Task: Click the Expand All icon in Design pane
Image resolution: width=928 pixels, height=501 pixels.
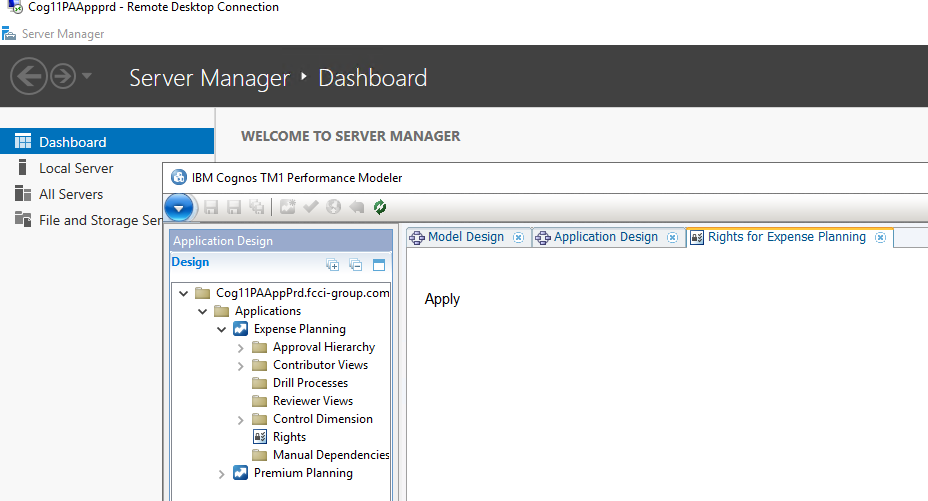Action: click(333, 264)
